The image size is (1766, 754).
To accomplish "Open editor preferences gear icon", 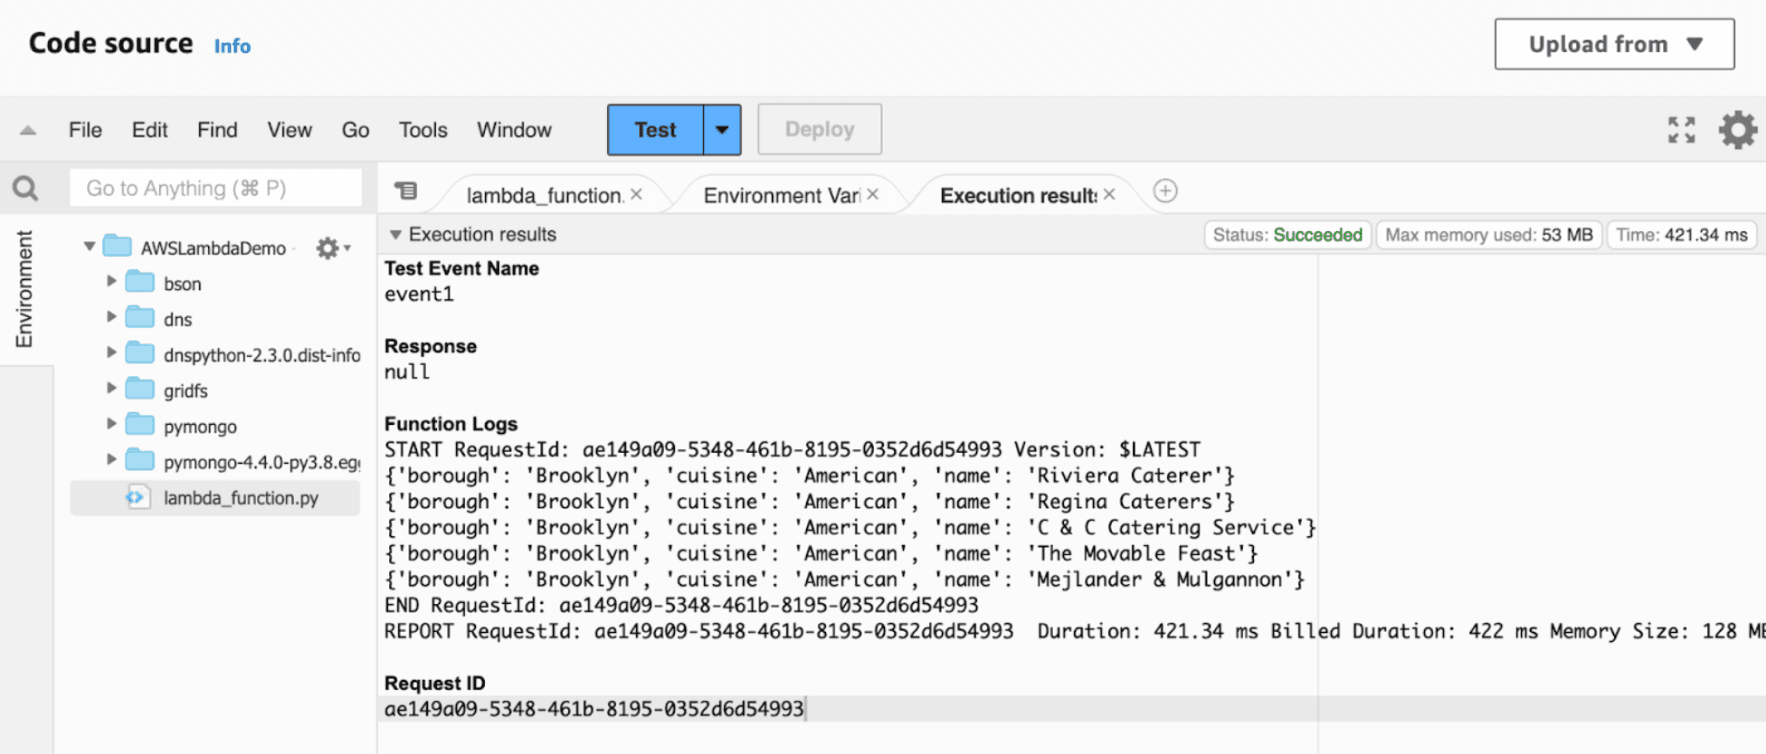I will point(1737,130).
